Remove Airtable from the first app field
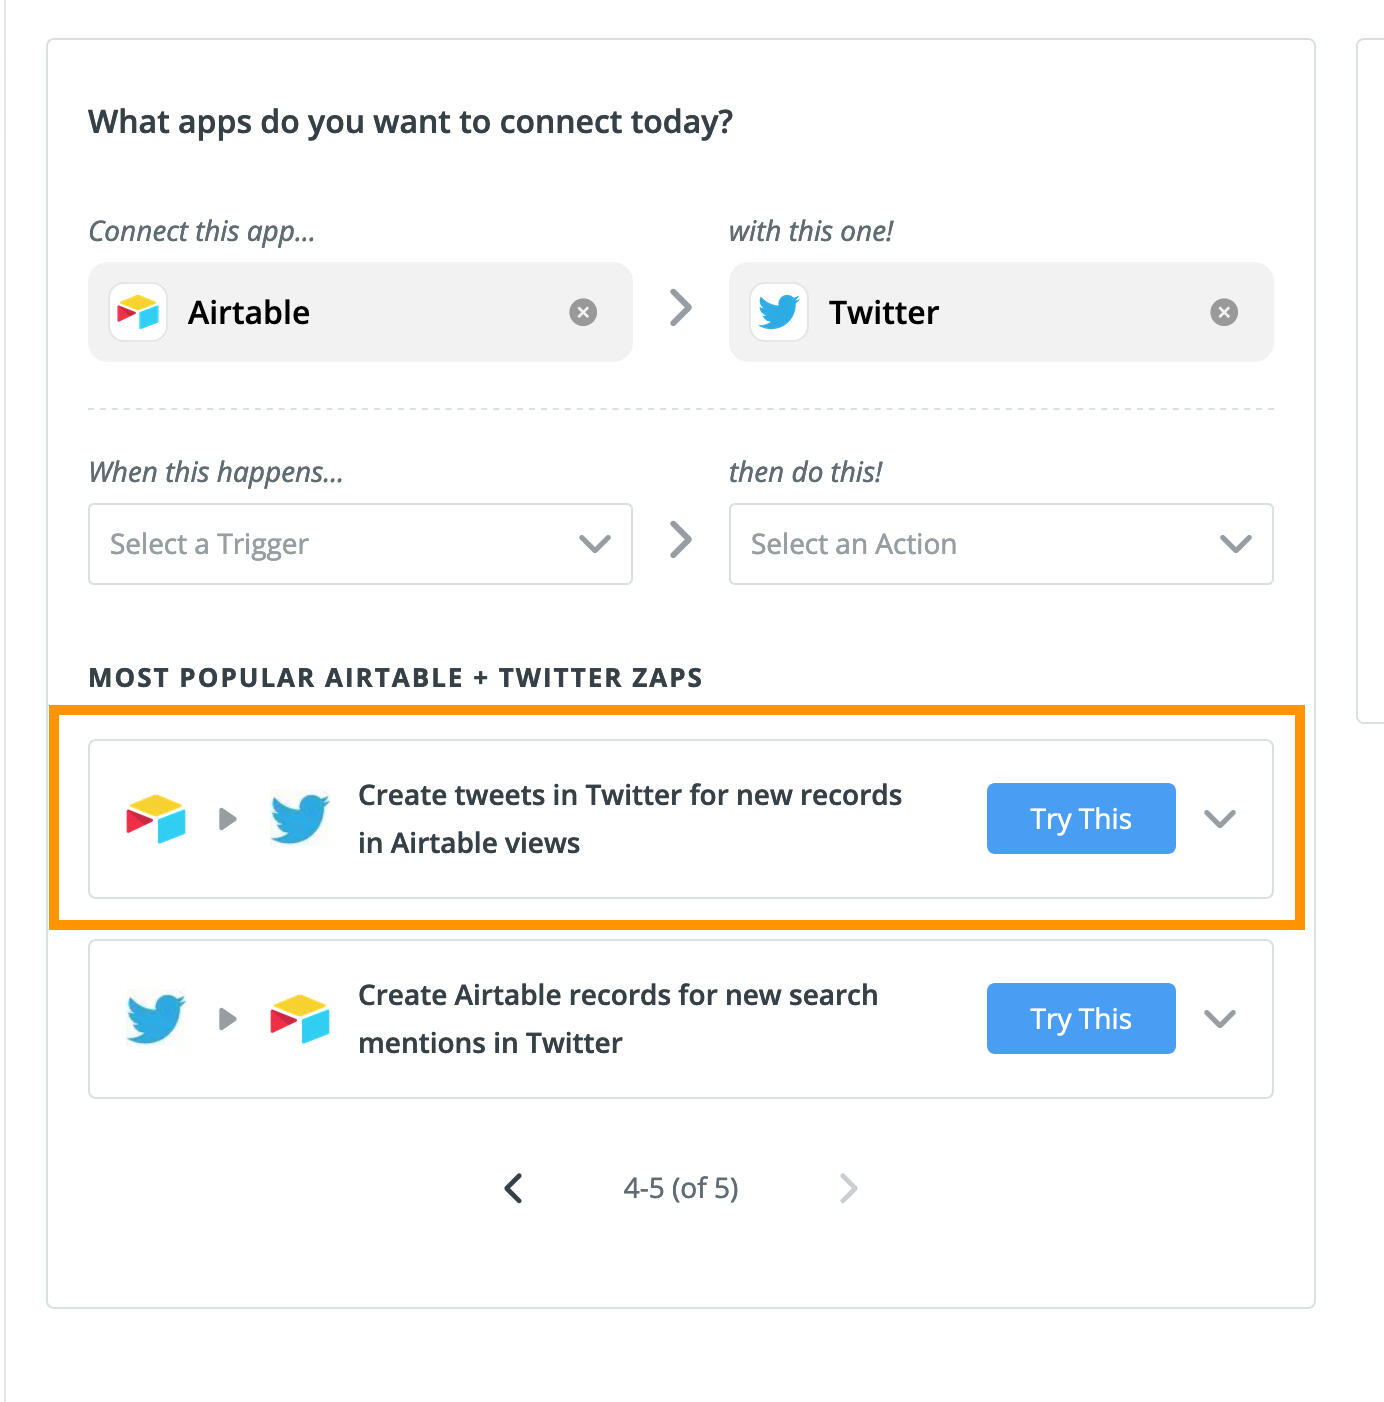The image size is (1384, 1402). [x=583, y=313]
